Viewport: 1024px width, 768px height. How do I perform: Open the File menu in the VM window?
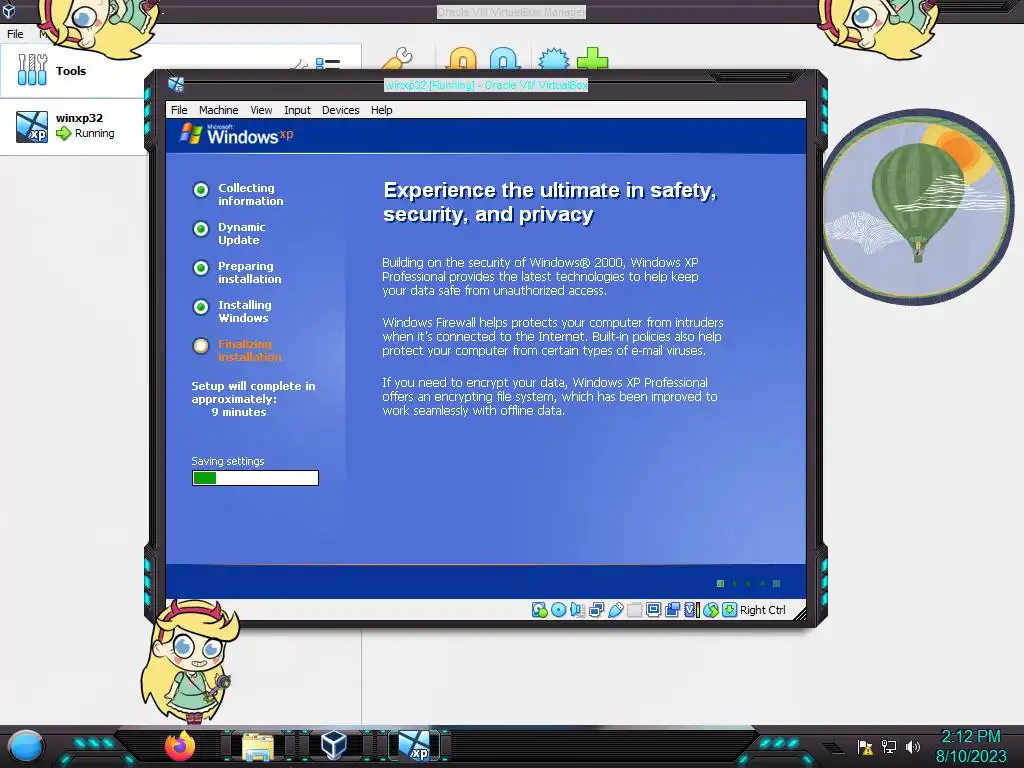click(179, 110)
